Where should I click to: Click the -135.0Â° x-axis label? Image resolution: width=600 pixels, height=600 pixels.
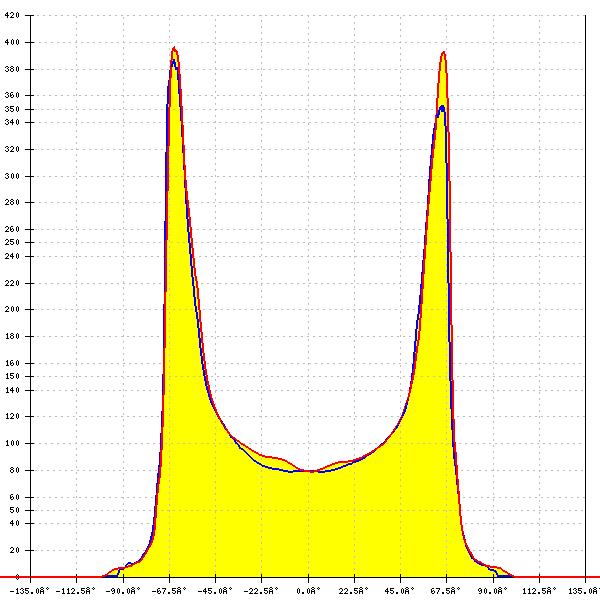pos(29,591)
